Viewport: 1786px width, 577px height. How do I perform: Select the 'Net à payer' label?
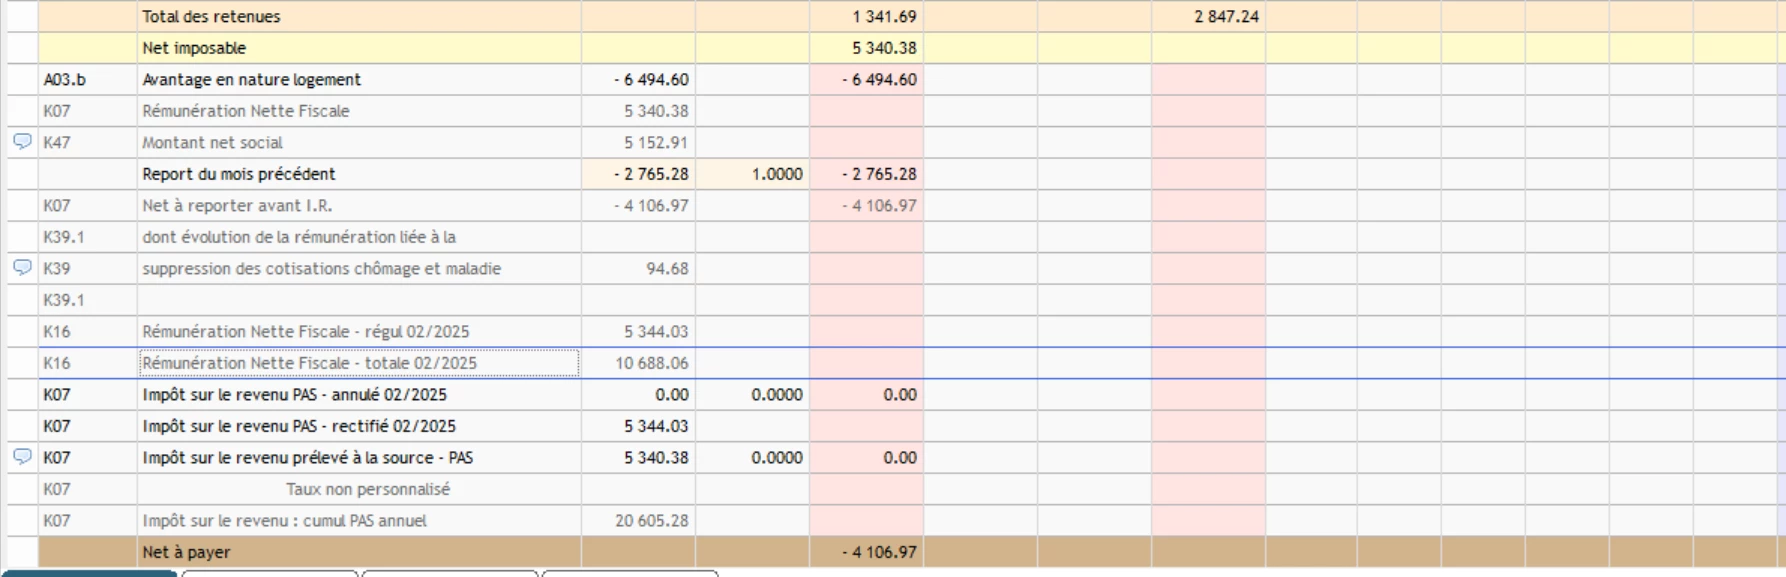(186, 552)
